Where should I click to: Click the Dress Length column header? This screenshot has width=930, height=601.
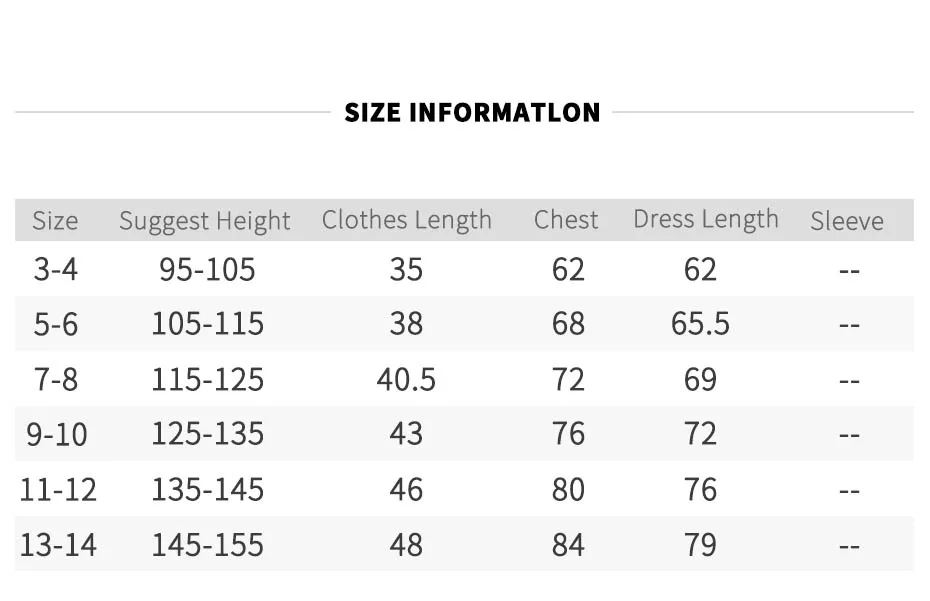pos(706,220)
